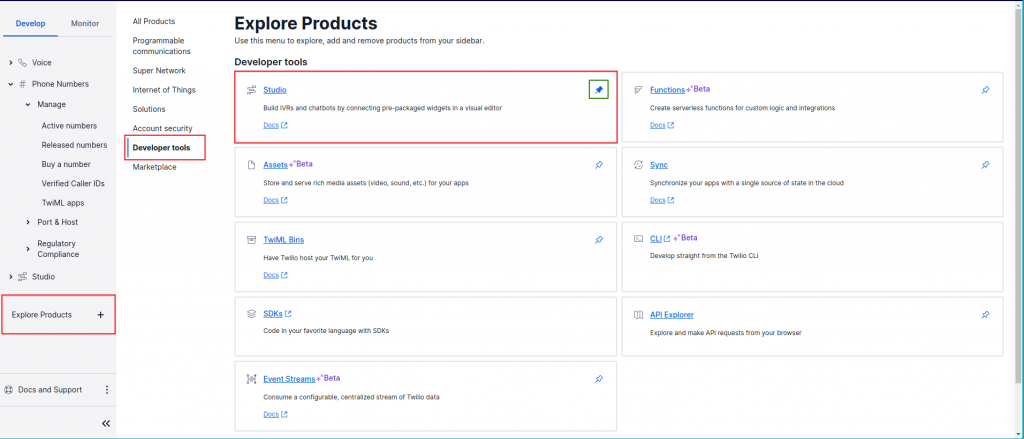Click the plus icon beside Explore Products

coord(101,315)
